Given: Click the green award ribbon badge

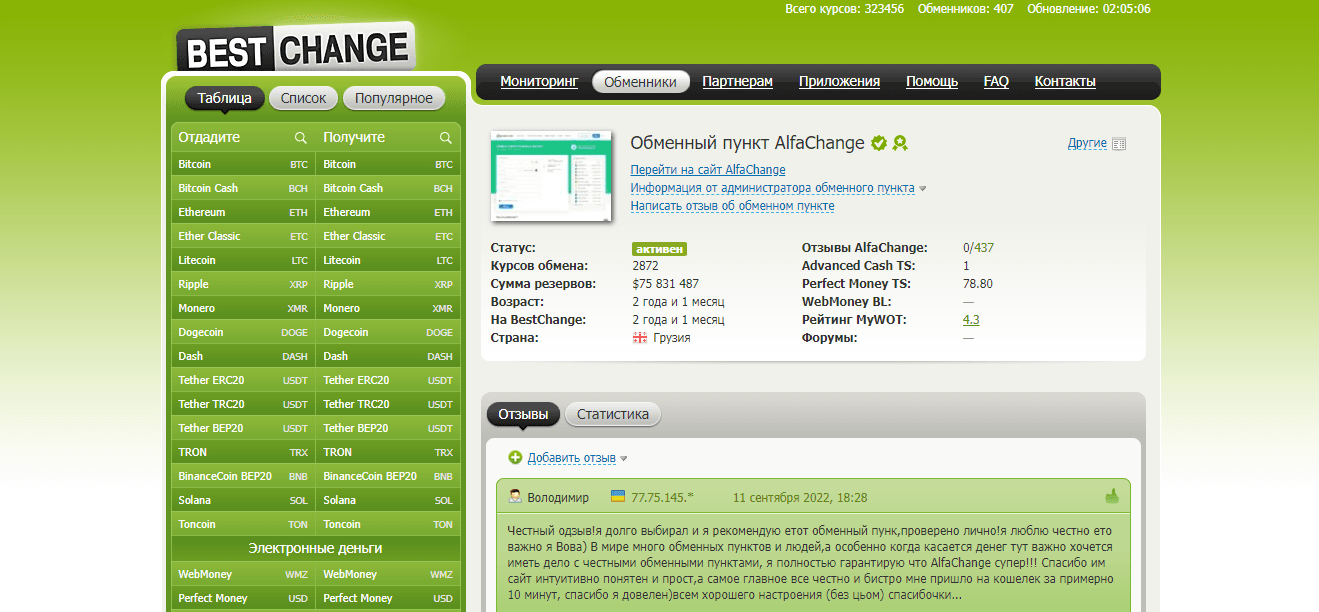Looking at the screenshot, I should 900,143.
